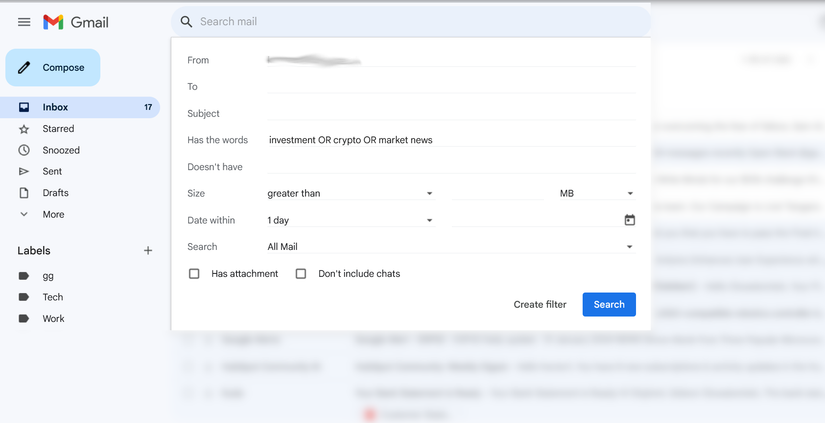Open the Starred folder
The height and width of the screenshot is (423, 825).
[x=58, y=129]
